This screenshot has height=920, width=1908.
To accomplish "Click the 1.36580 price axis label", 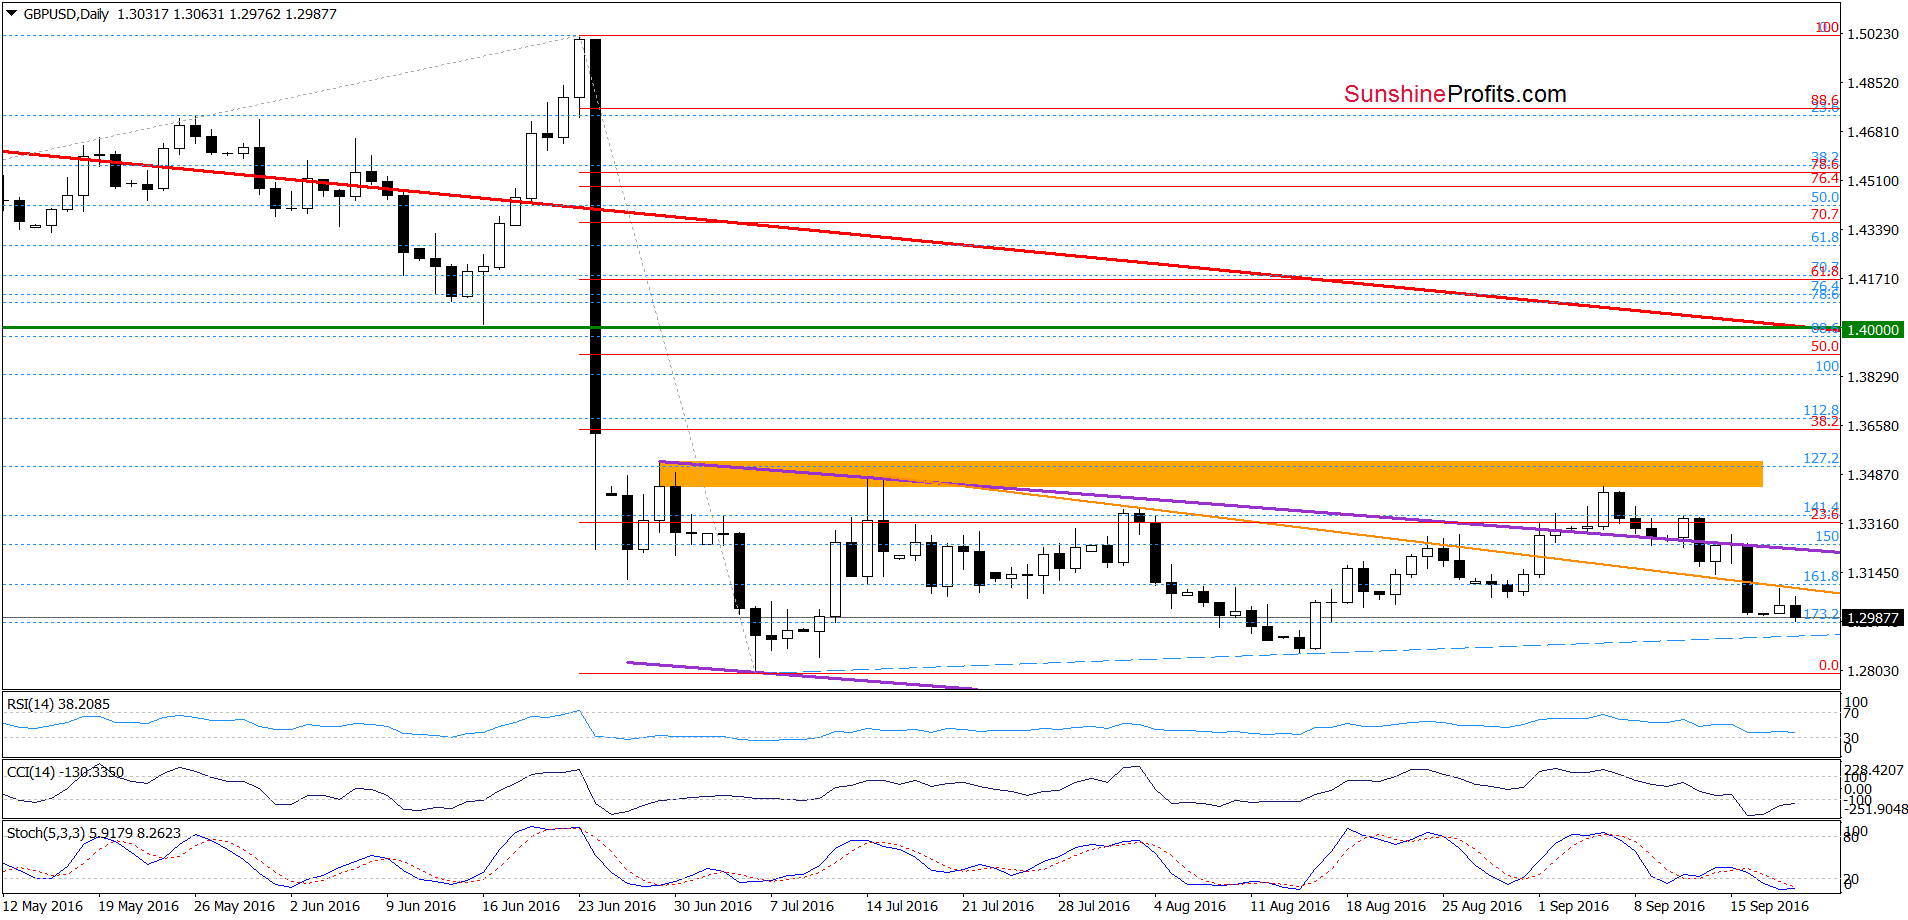I will pos(1872,426).
